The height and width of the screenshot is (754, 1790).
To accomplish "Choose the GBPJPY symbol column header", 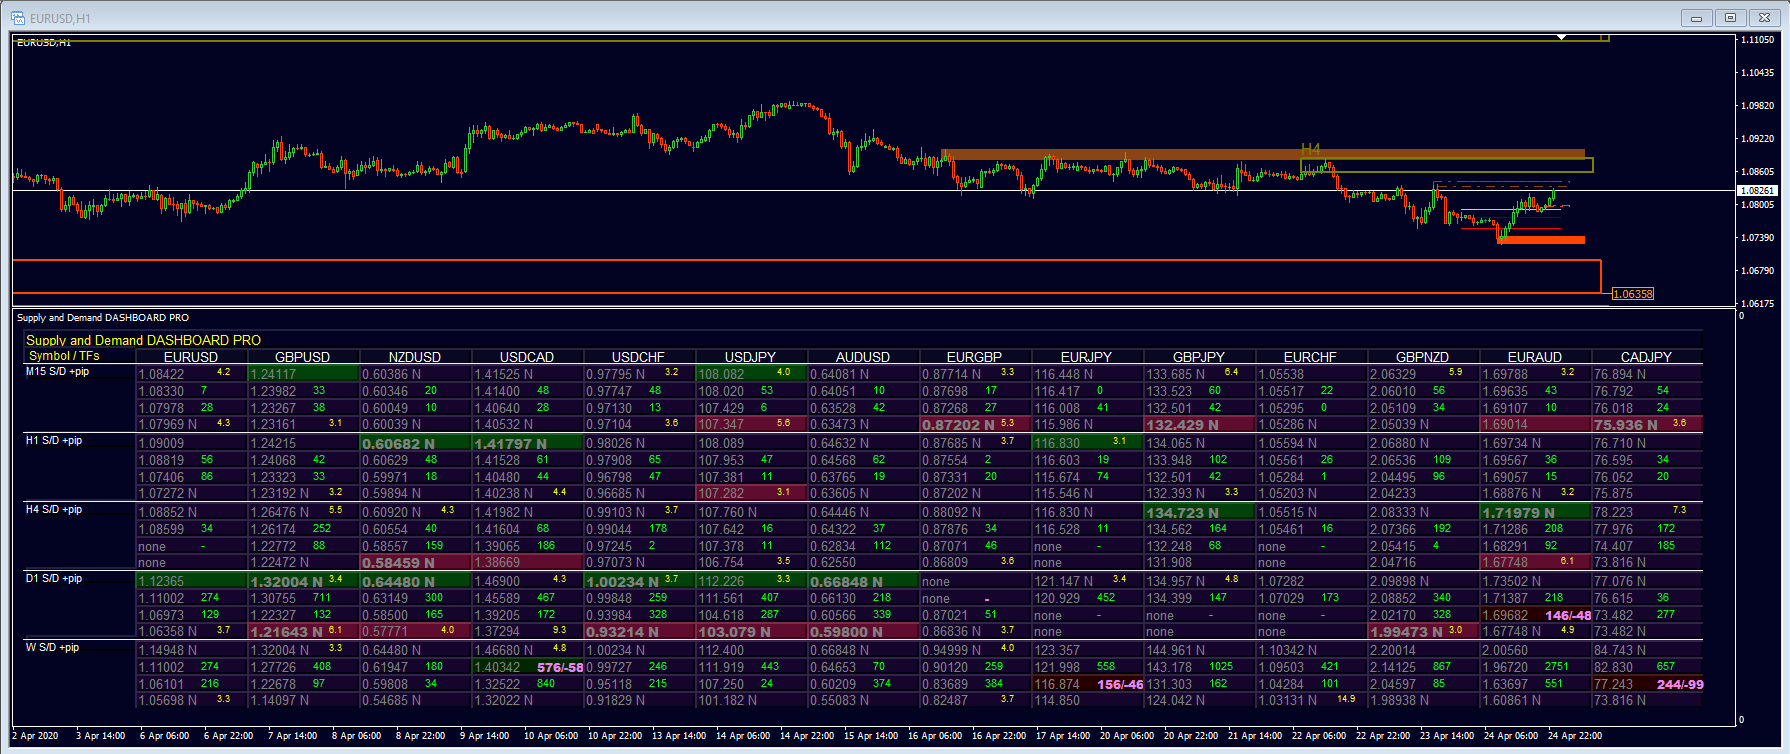I will coord(1198,357).
